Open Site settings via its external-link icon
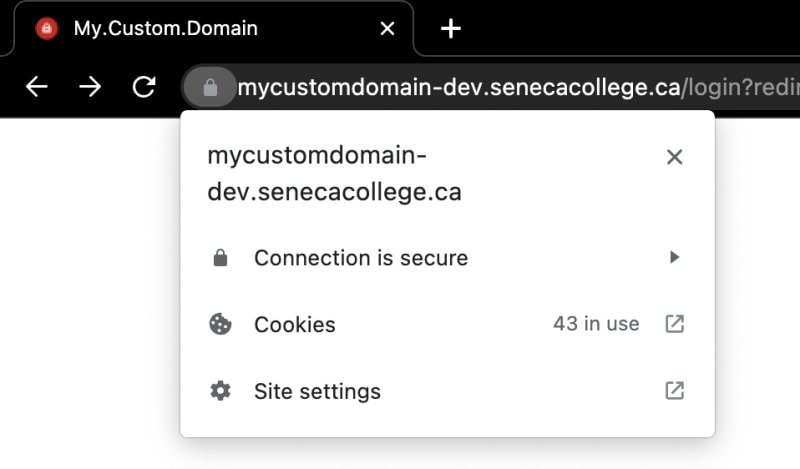800x469 pixels. coord(674,390)
